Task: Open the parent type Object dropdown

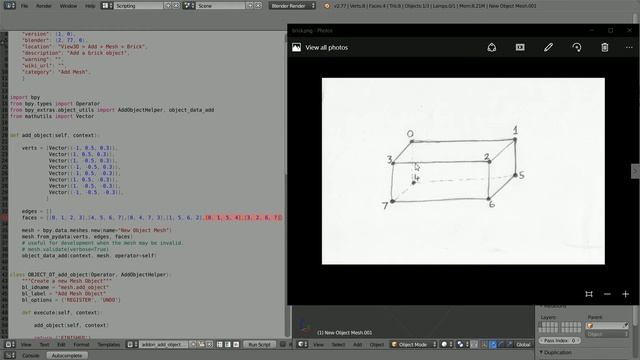Action: point(607,334)
